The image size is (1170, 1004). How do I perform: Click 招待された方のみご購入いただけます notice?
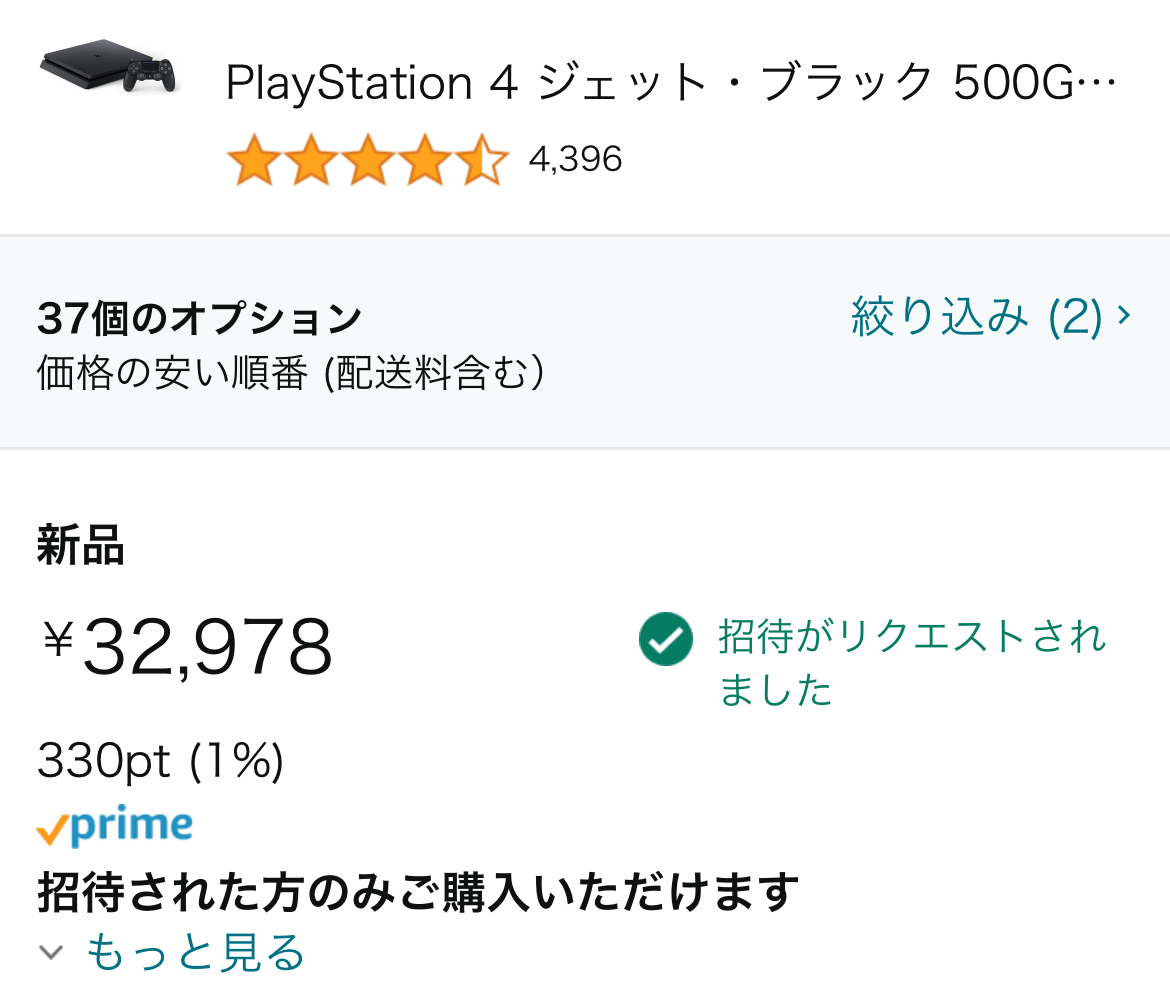tap(418, 892)
